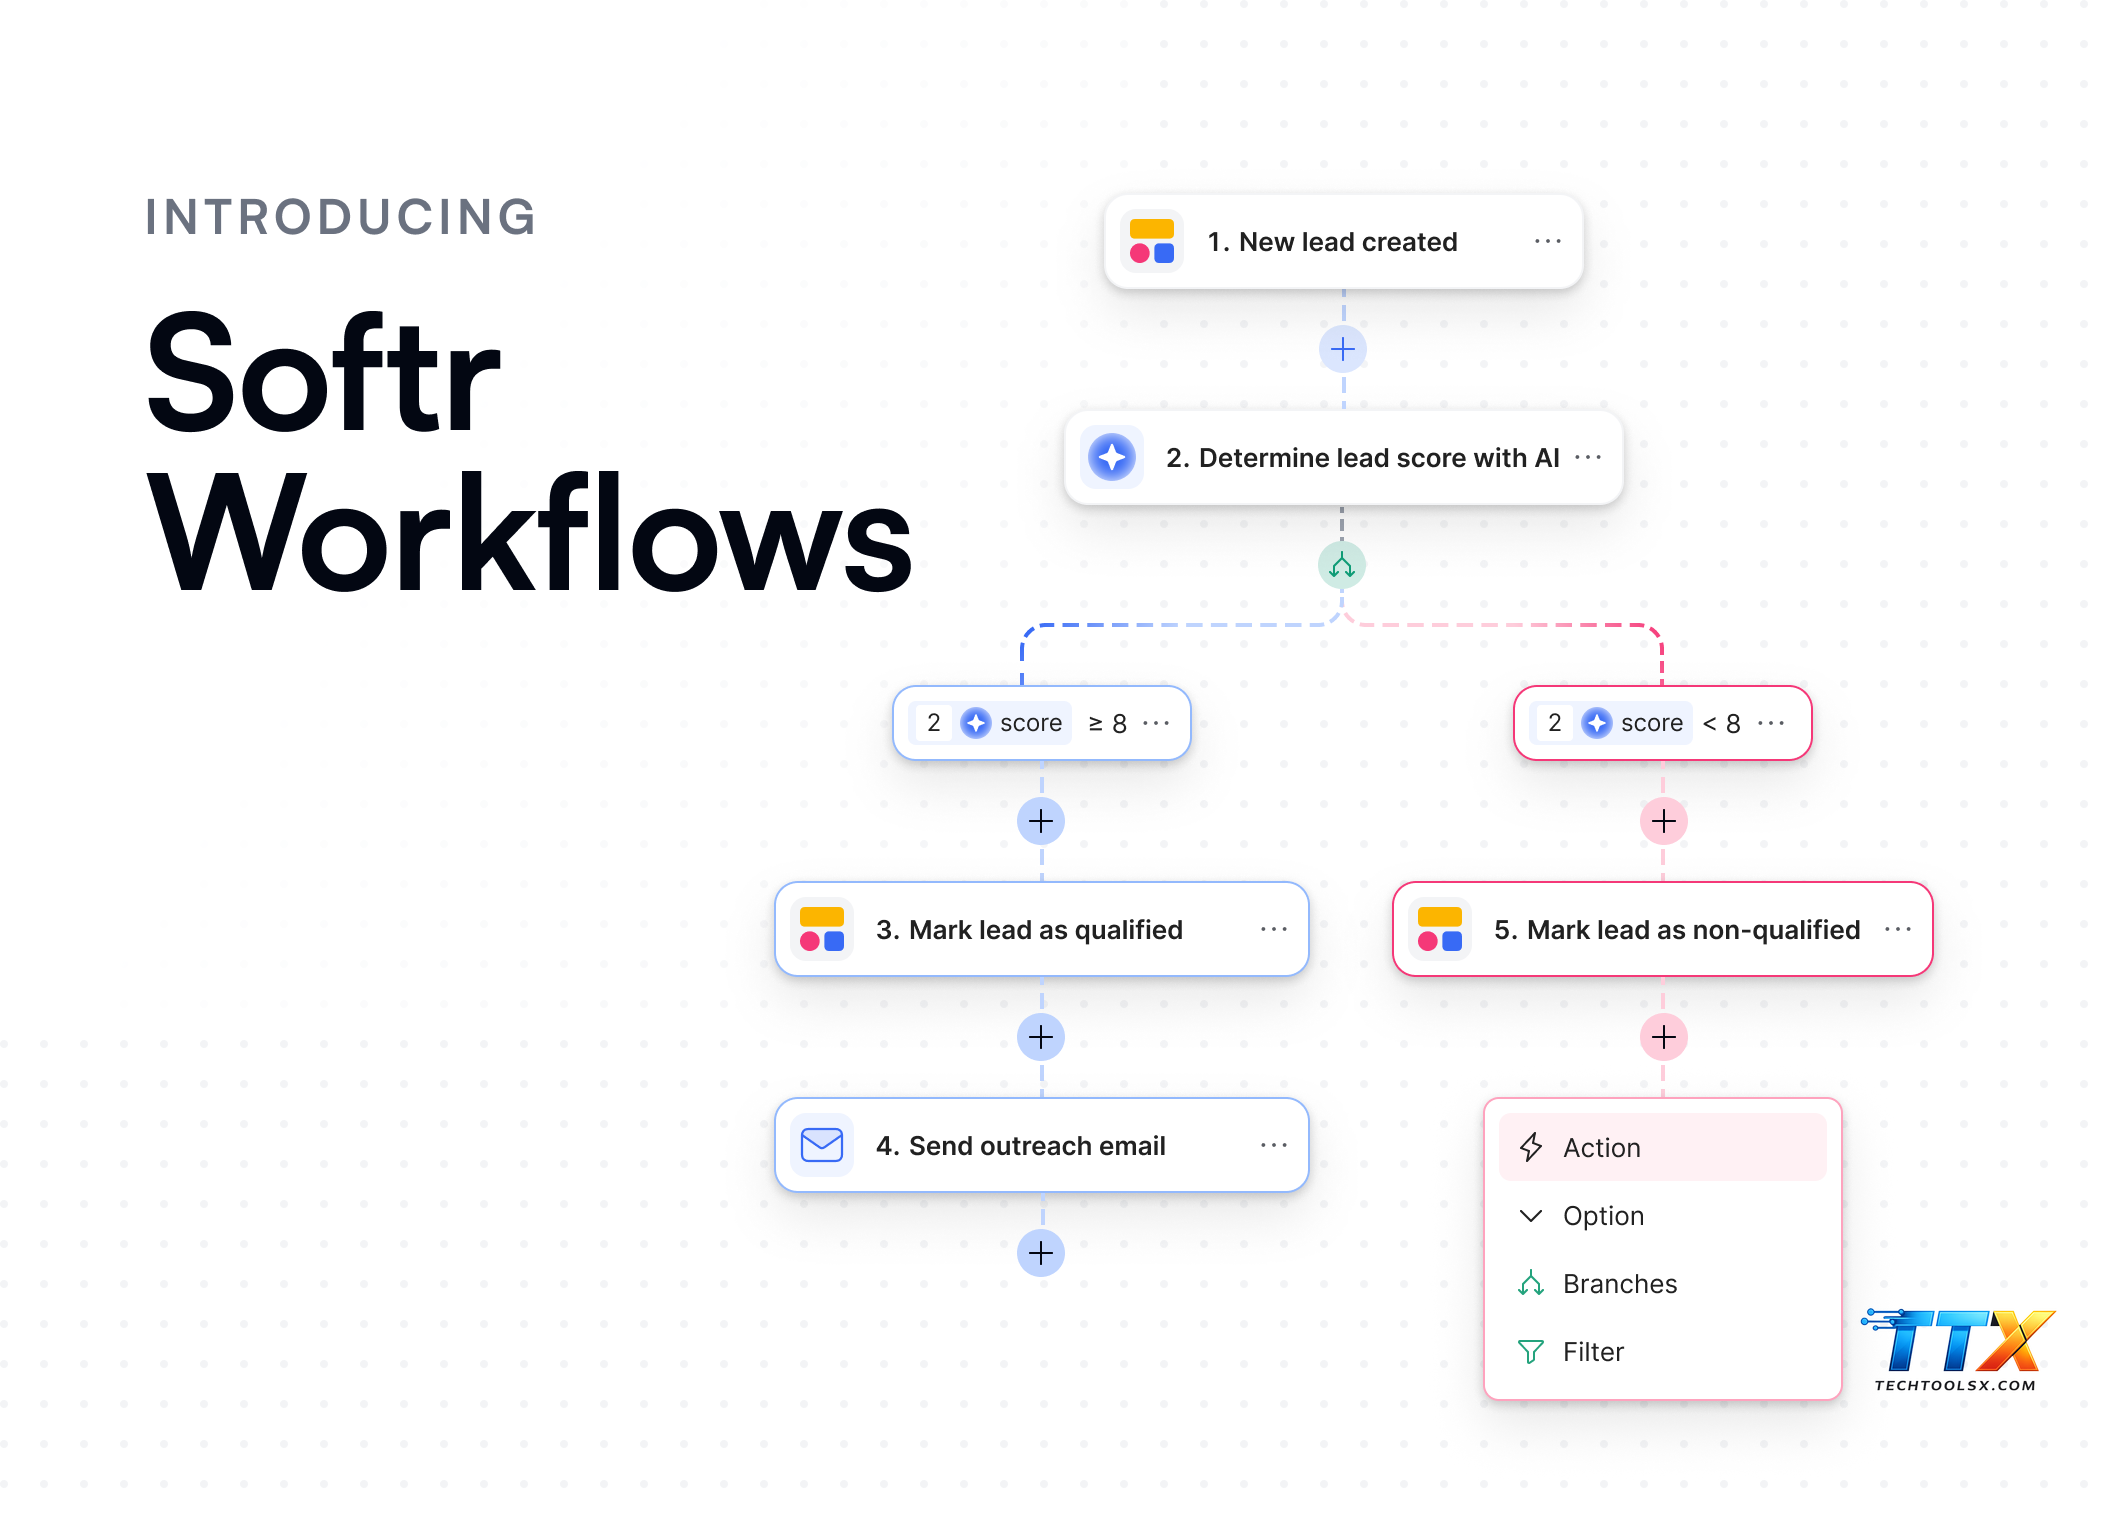2120x1520 pixels.
Task: Choose Filter from the add-step menu
Action: click(1663, 1351)
